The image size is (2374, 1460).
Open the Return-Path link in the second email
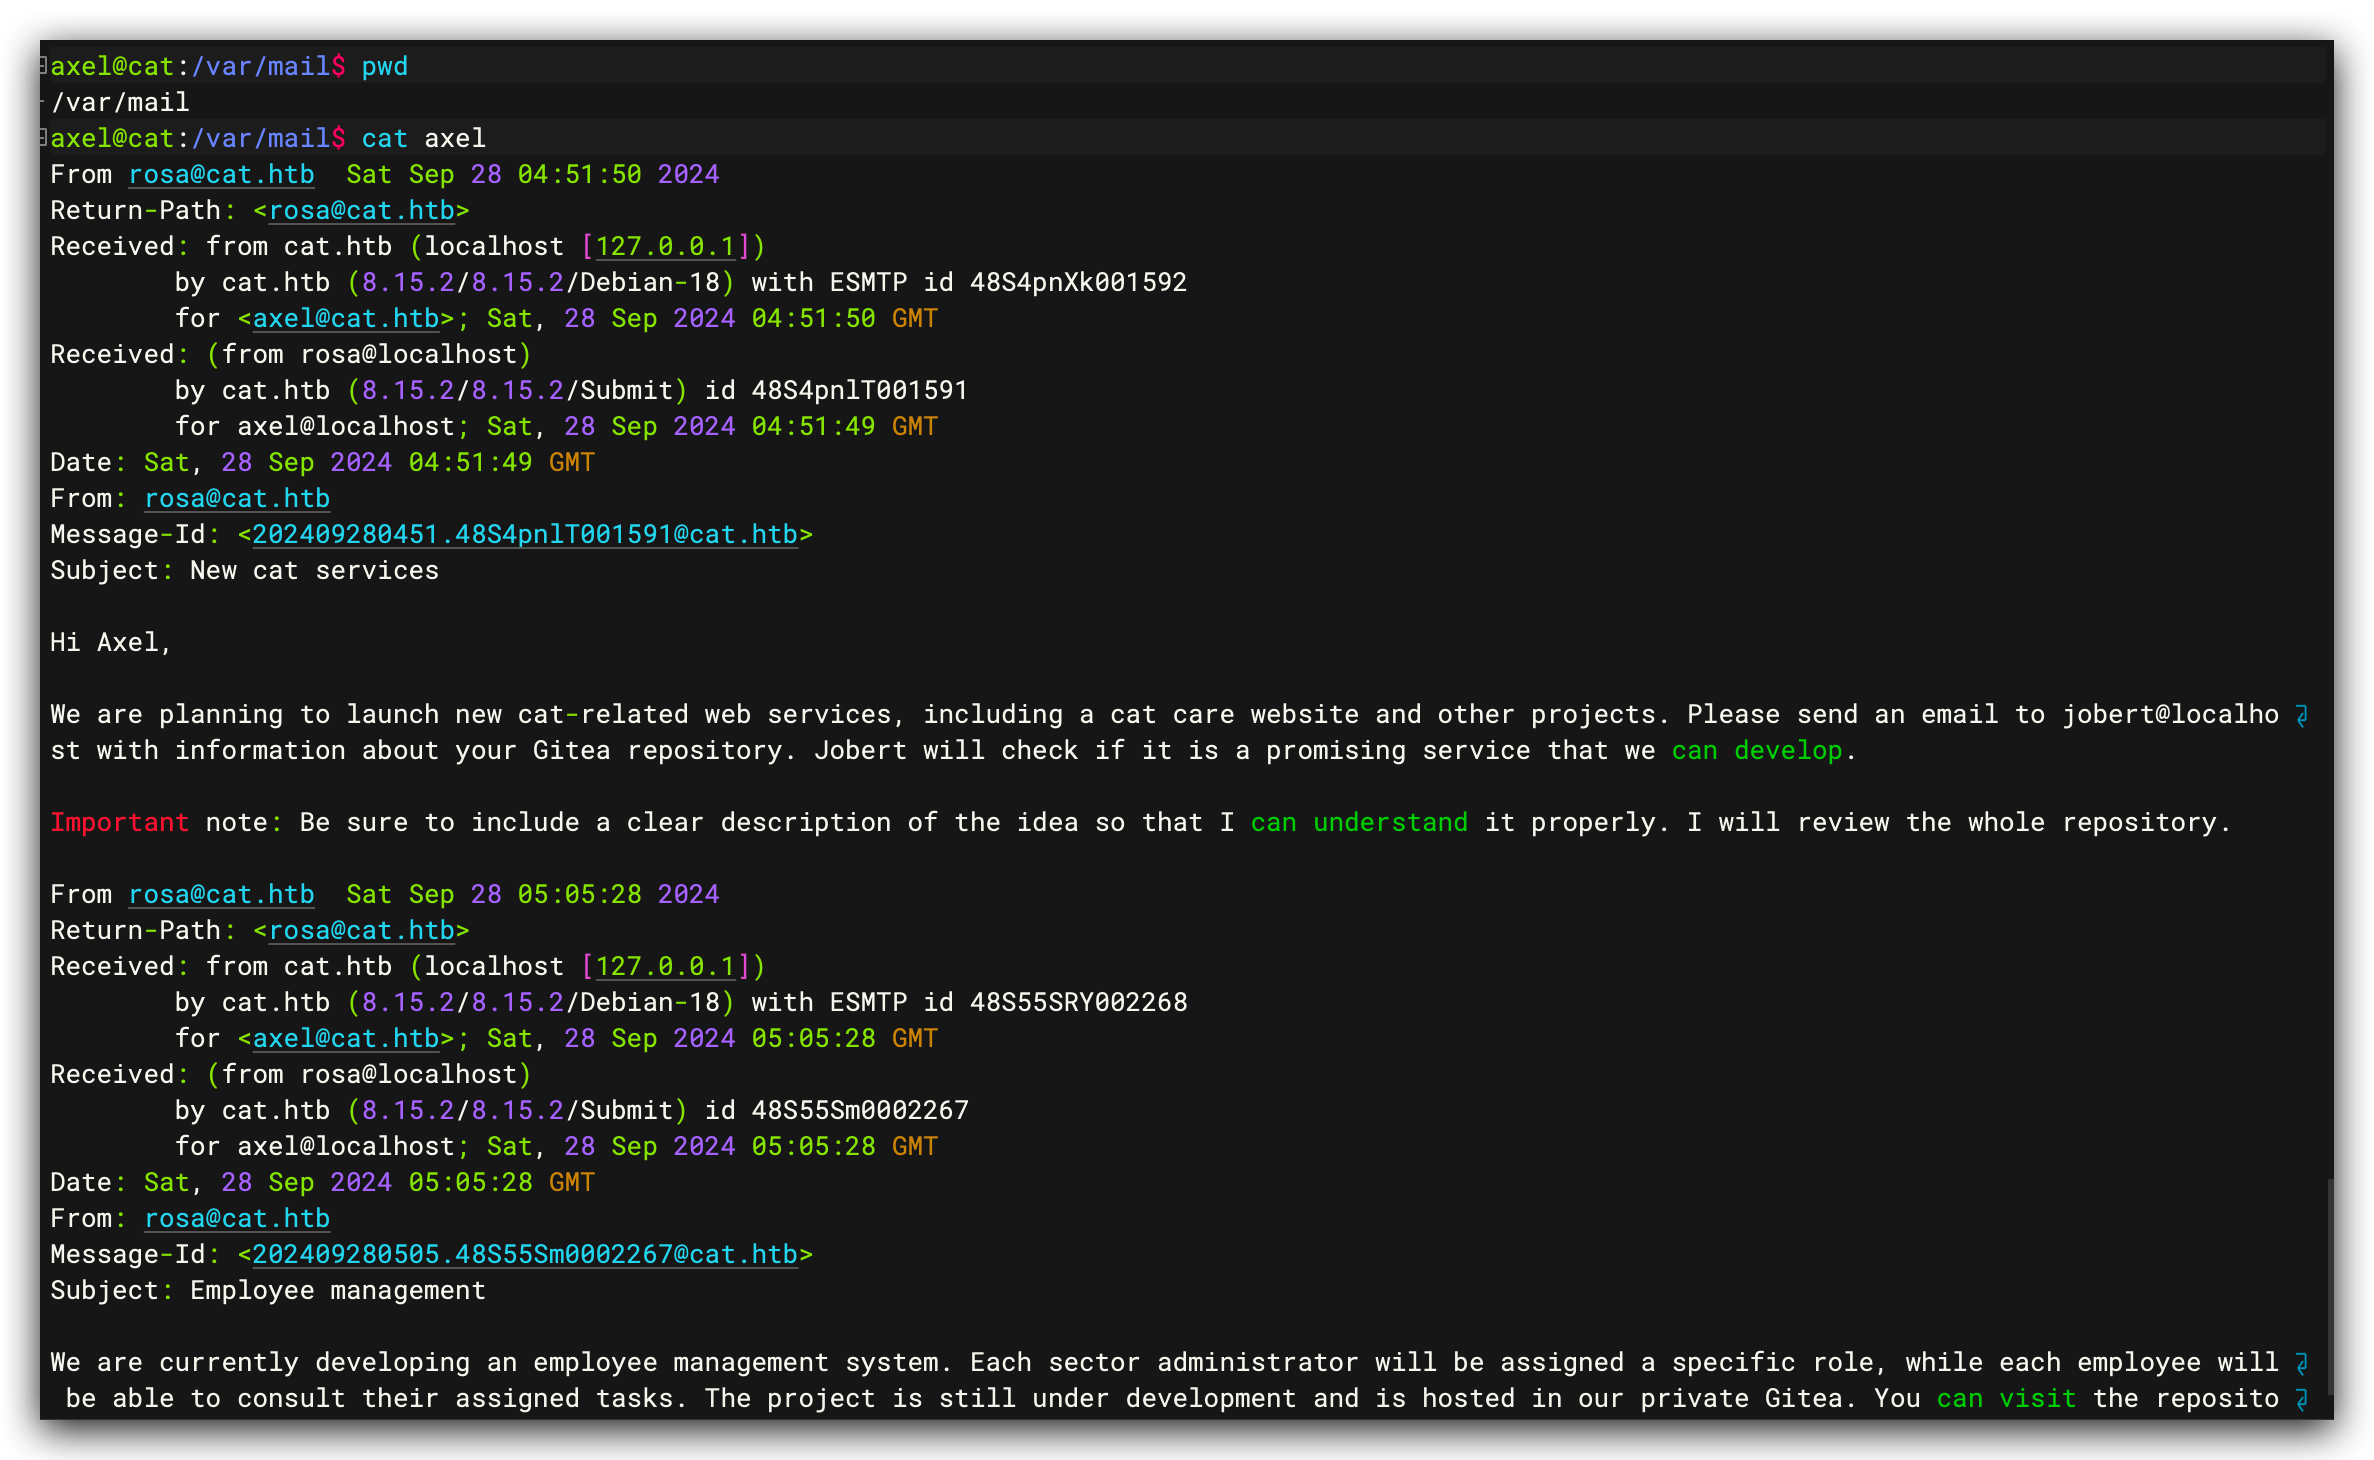(361, 931)
